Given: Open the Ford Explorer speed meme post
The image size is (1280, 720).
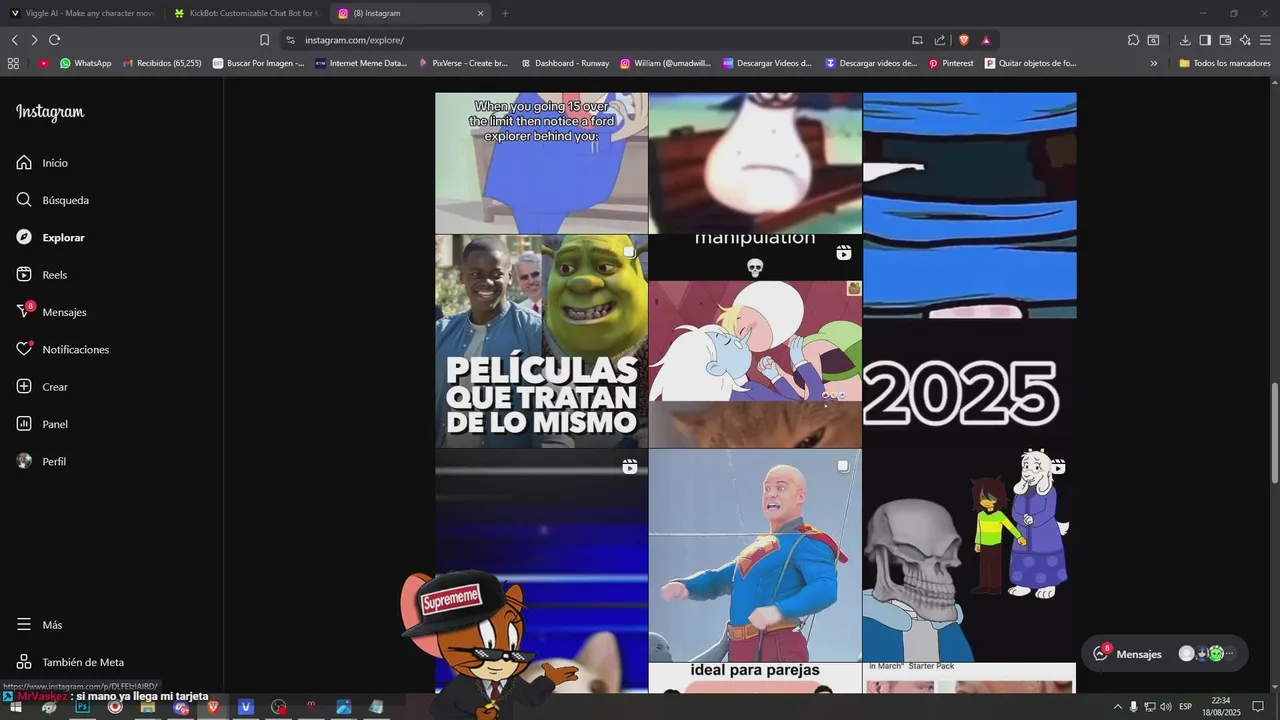Looking at the screenshot, I should (541, 162).
